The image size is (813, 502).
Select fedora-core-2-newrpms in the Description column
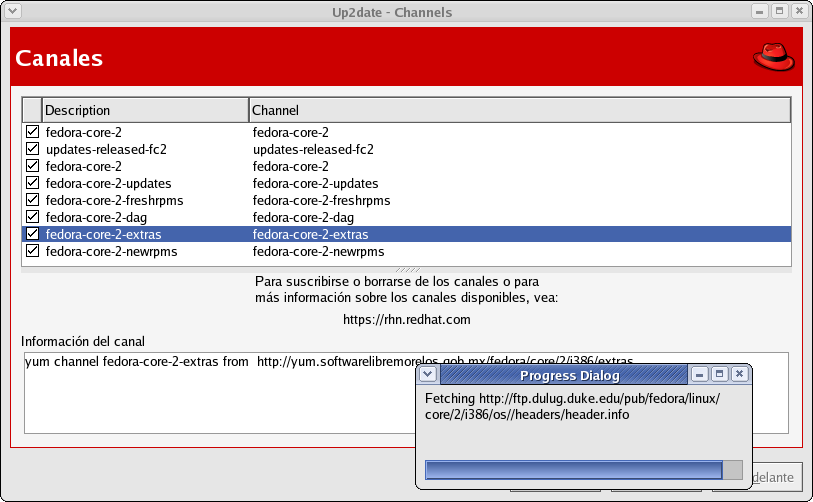[x=111, y=252]
